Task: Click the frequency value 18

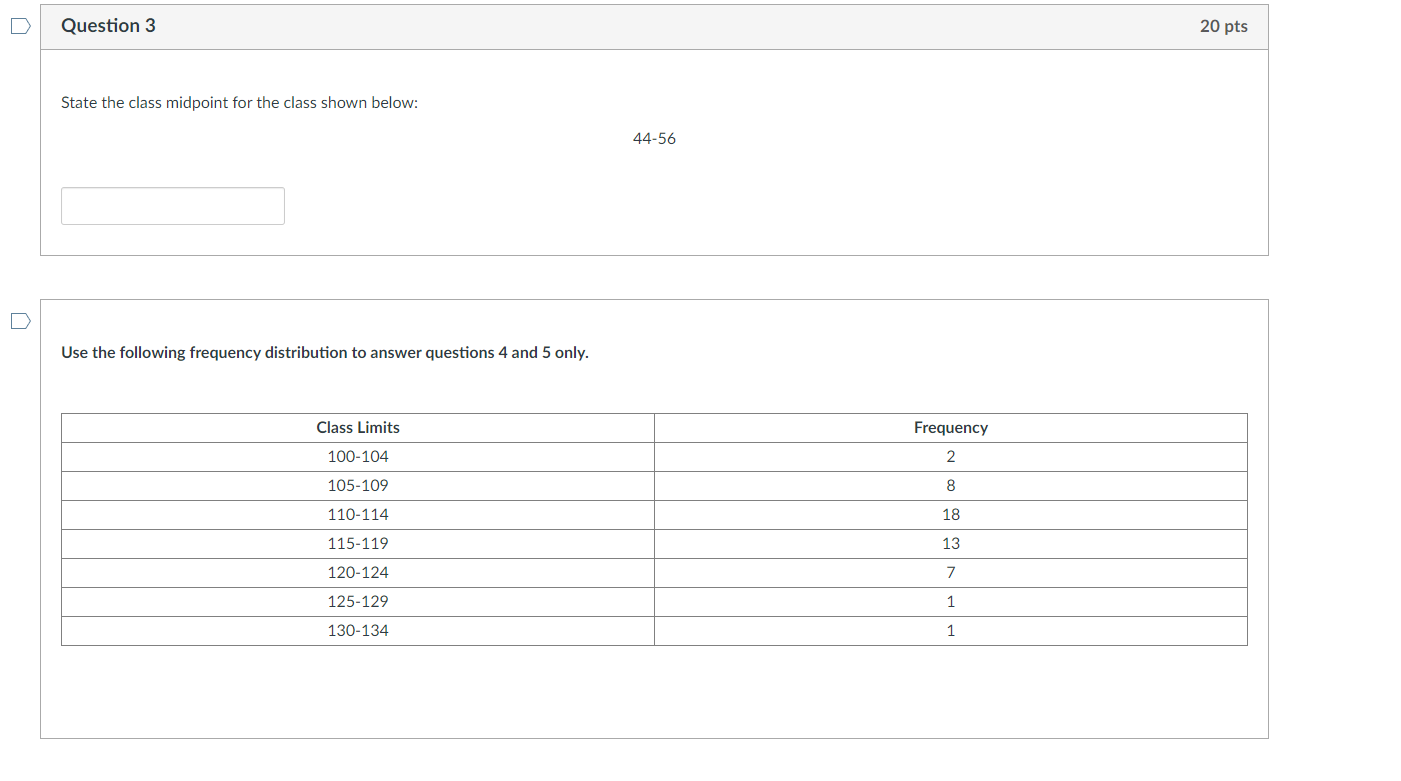Action: tap(950, 514)
